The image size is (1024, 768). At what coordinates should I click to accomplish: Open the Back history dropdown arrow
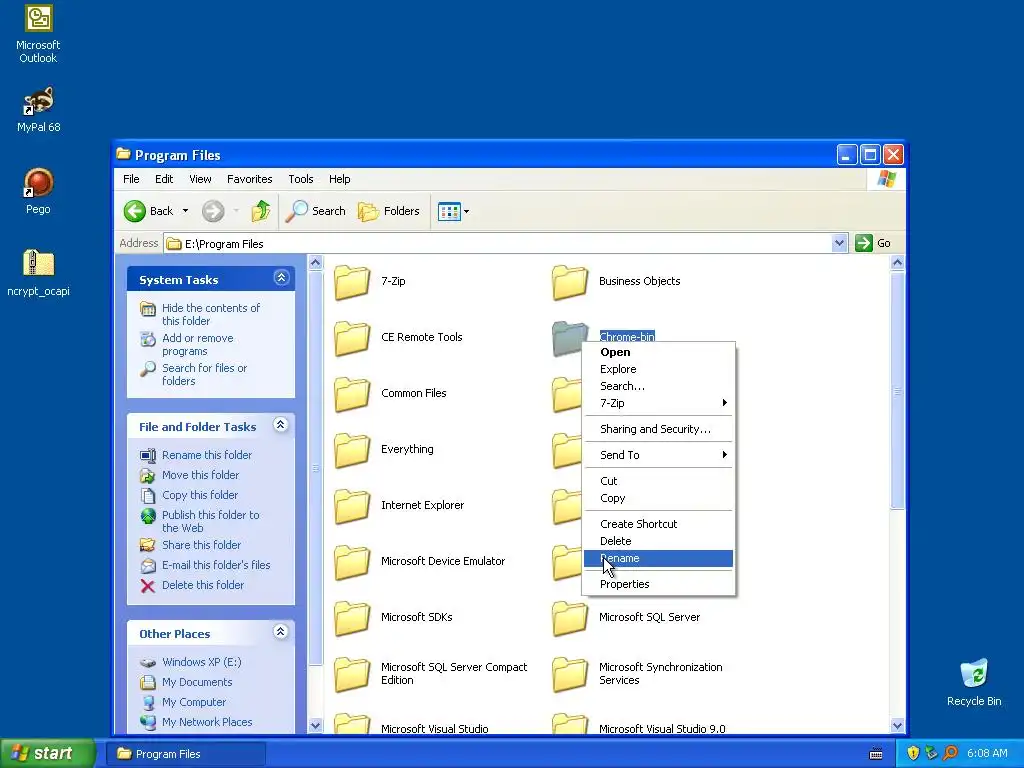(185, 211)
